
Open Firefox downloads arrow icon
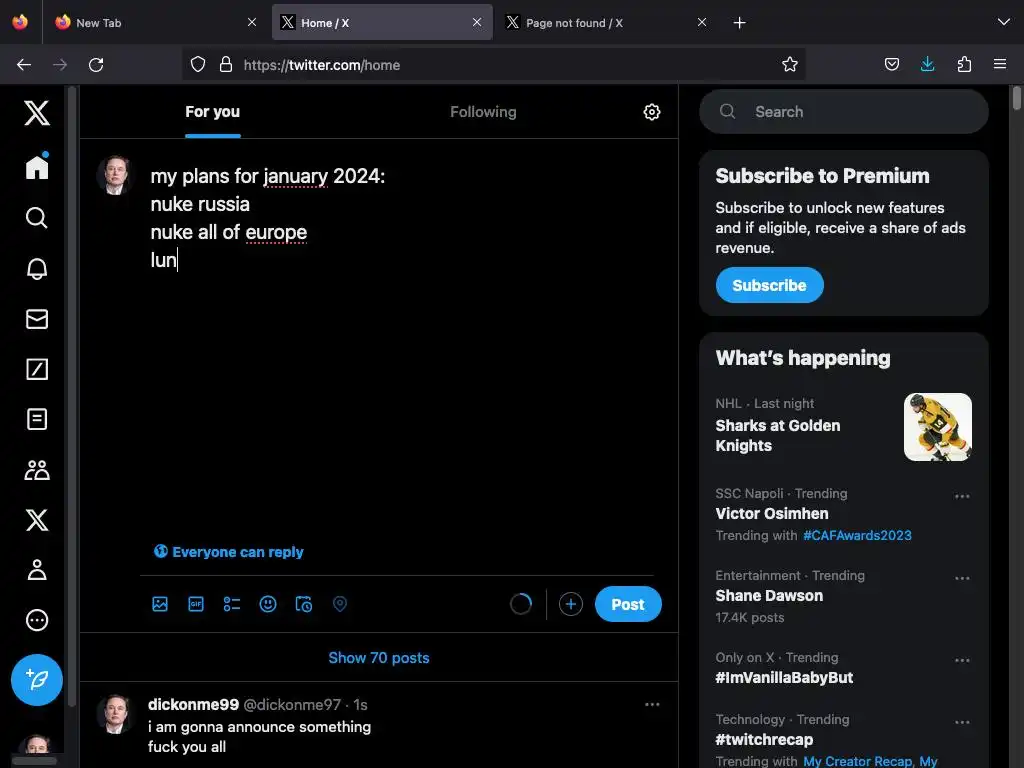pos(927,64)
